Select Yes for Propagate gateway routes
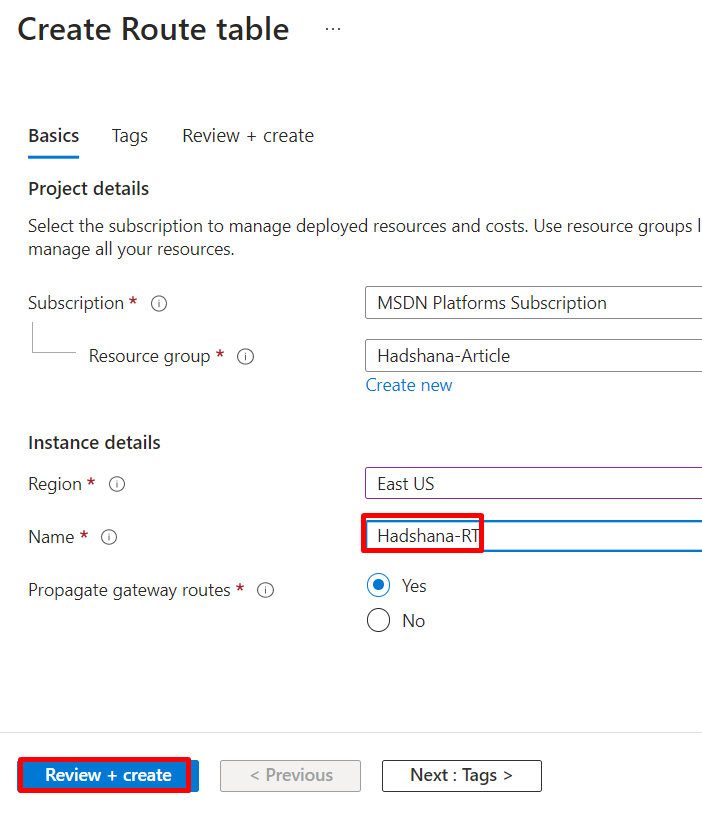The width and height of the screenshot is (702, 816). (x=378, y=585)
